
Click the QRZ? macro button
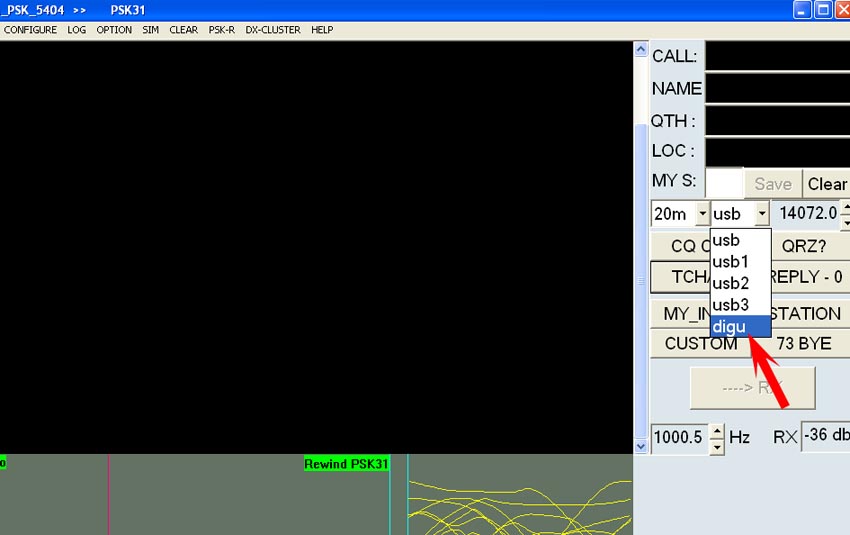808,246
